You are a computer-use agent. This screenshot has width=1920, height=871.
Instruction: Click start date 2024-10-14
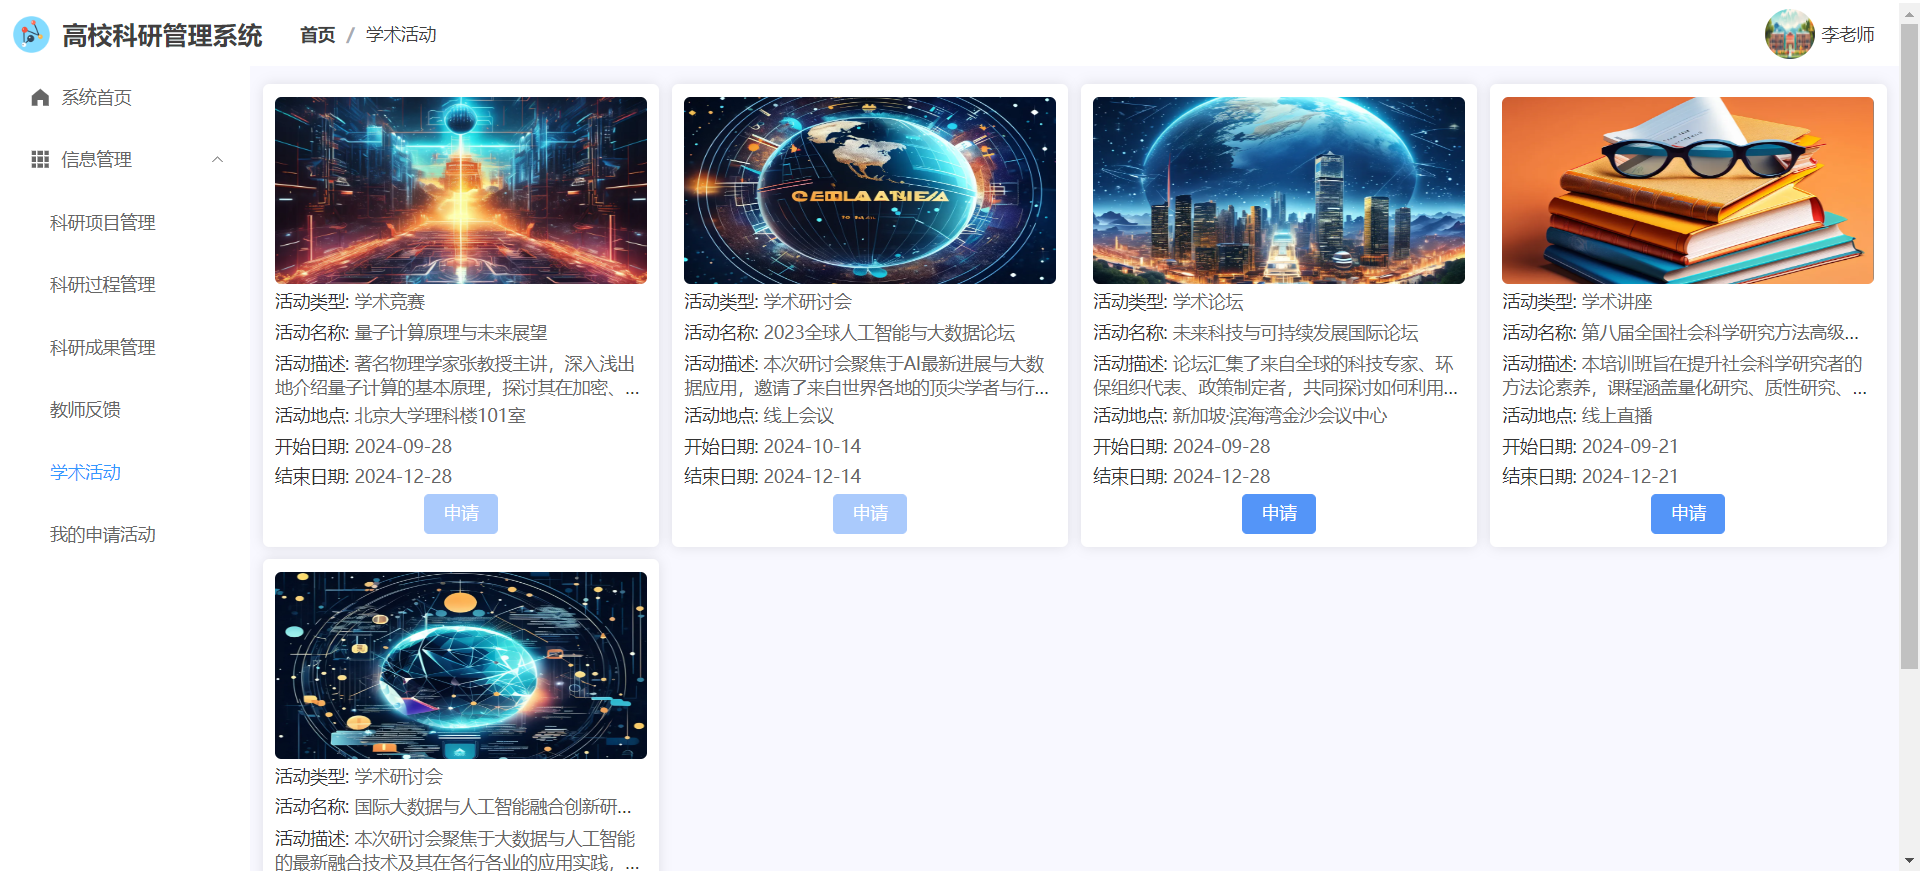812,446
